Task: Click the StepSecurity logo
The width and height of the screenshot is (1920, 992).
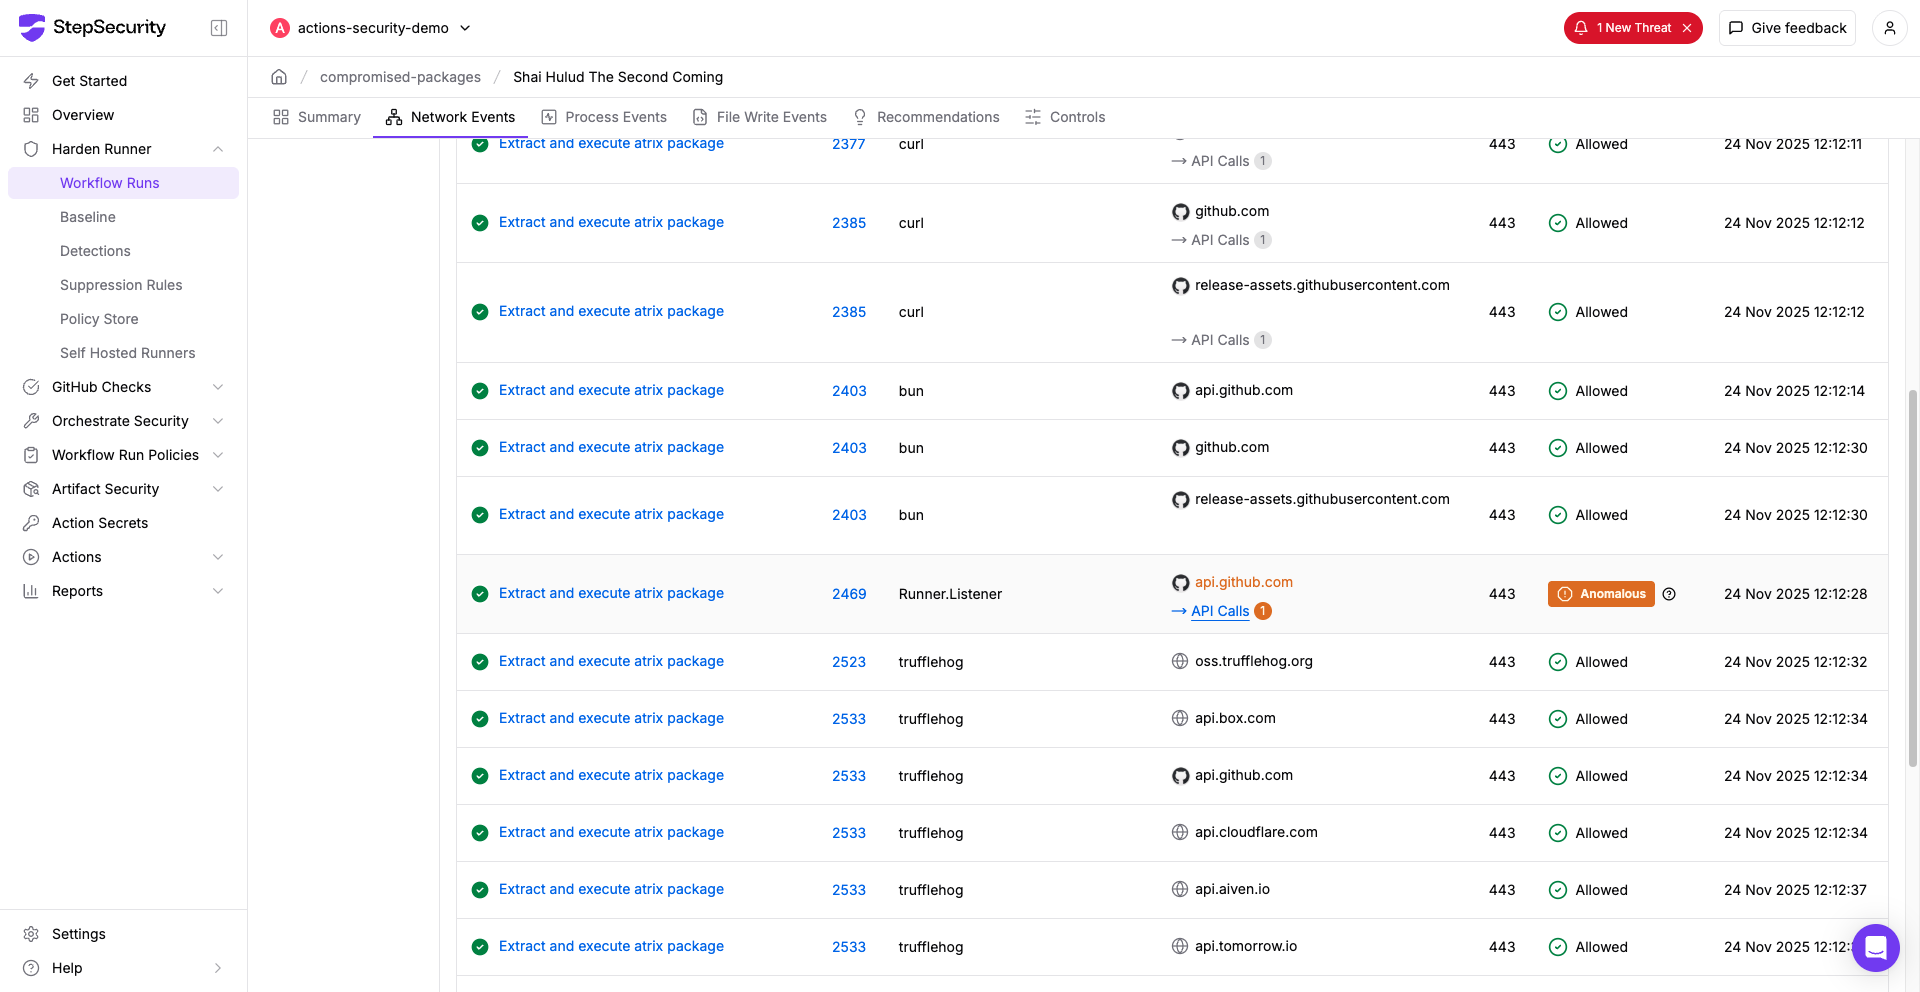Action: point(92,28)
